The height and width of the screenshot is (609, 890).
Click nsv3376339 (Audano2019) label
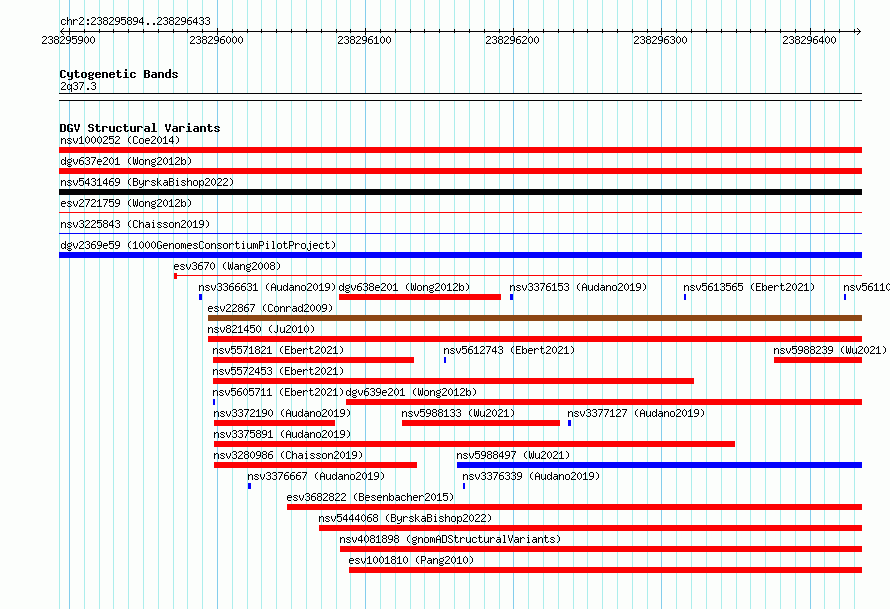click(531, 476)
